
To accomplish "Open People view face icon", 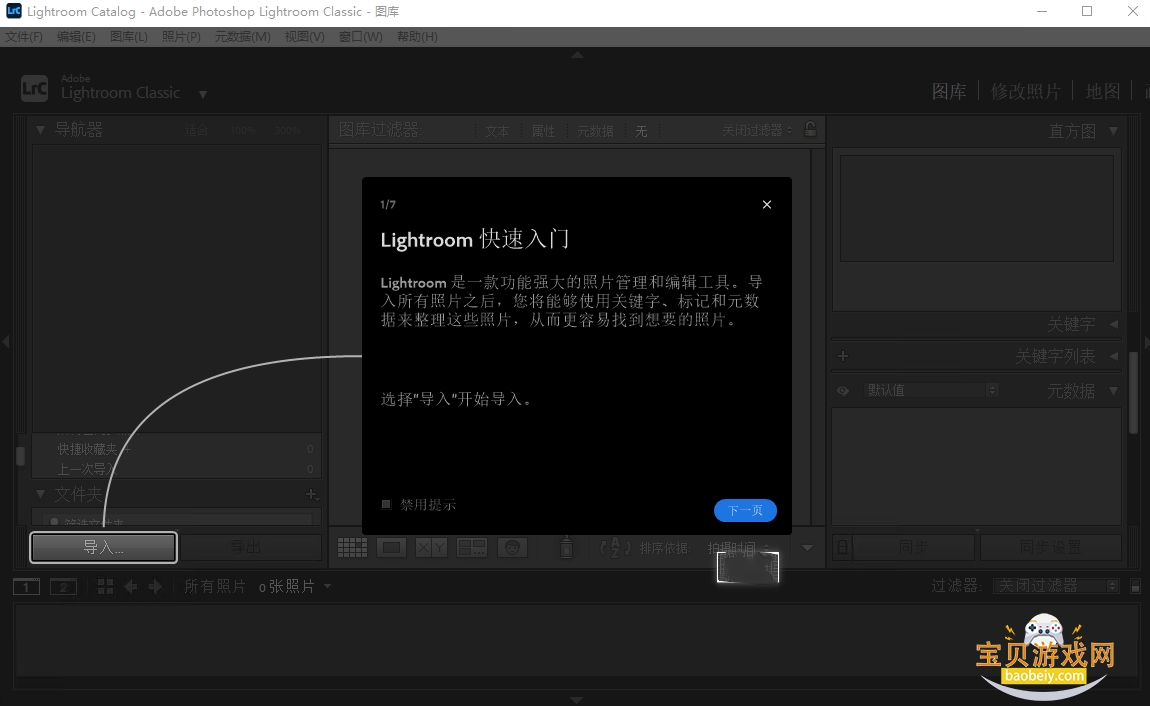I will pos(512,548).
